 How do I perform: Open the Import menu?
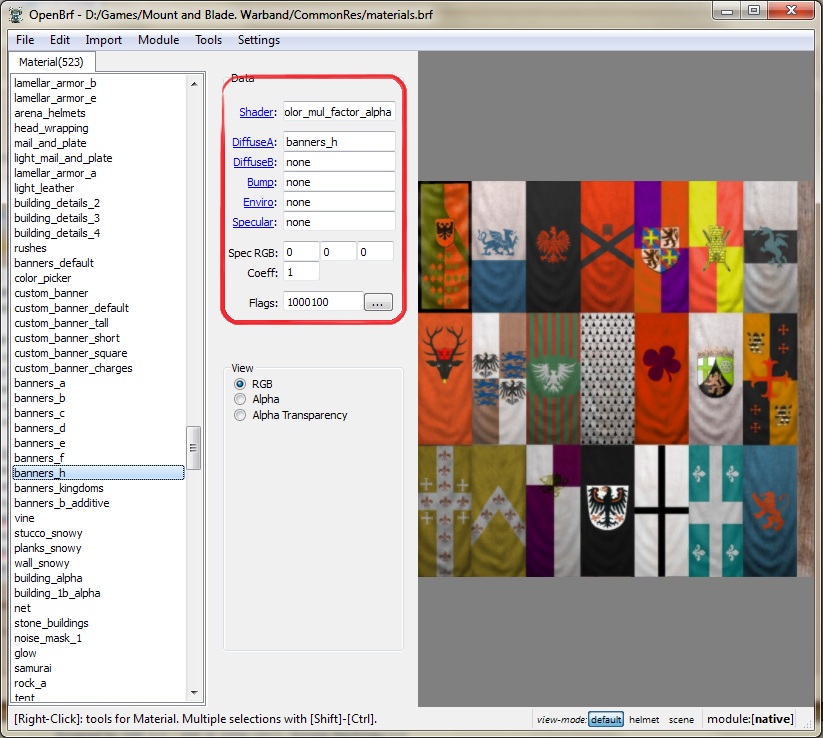pos(103,40)
